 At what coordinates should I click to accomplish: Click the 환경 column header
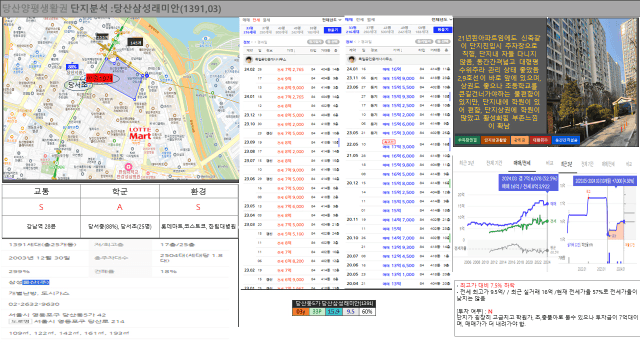[198, 191]
